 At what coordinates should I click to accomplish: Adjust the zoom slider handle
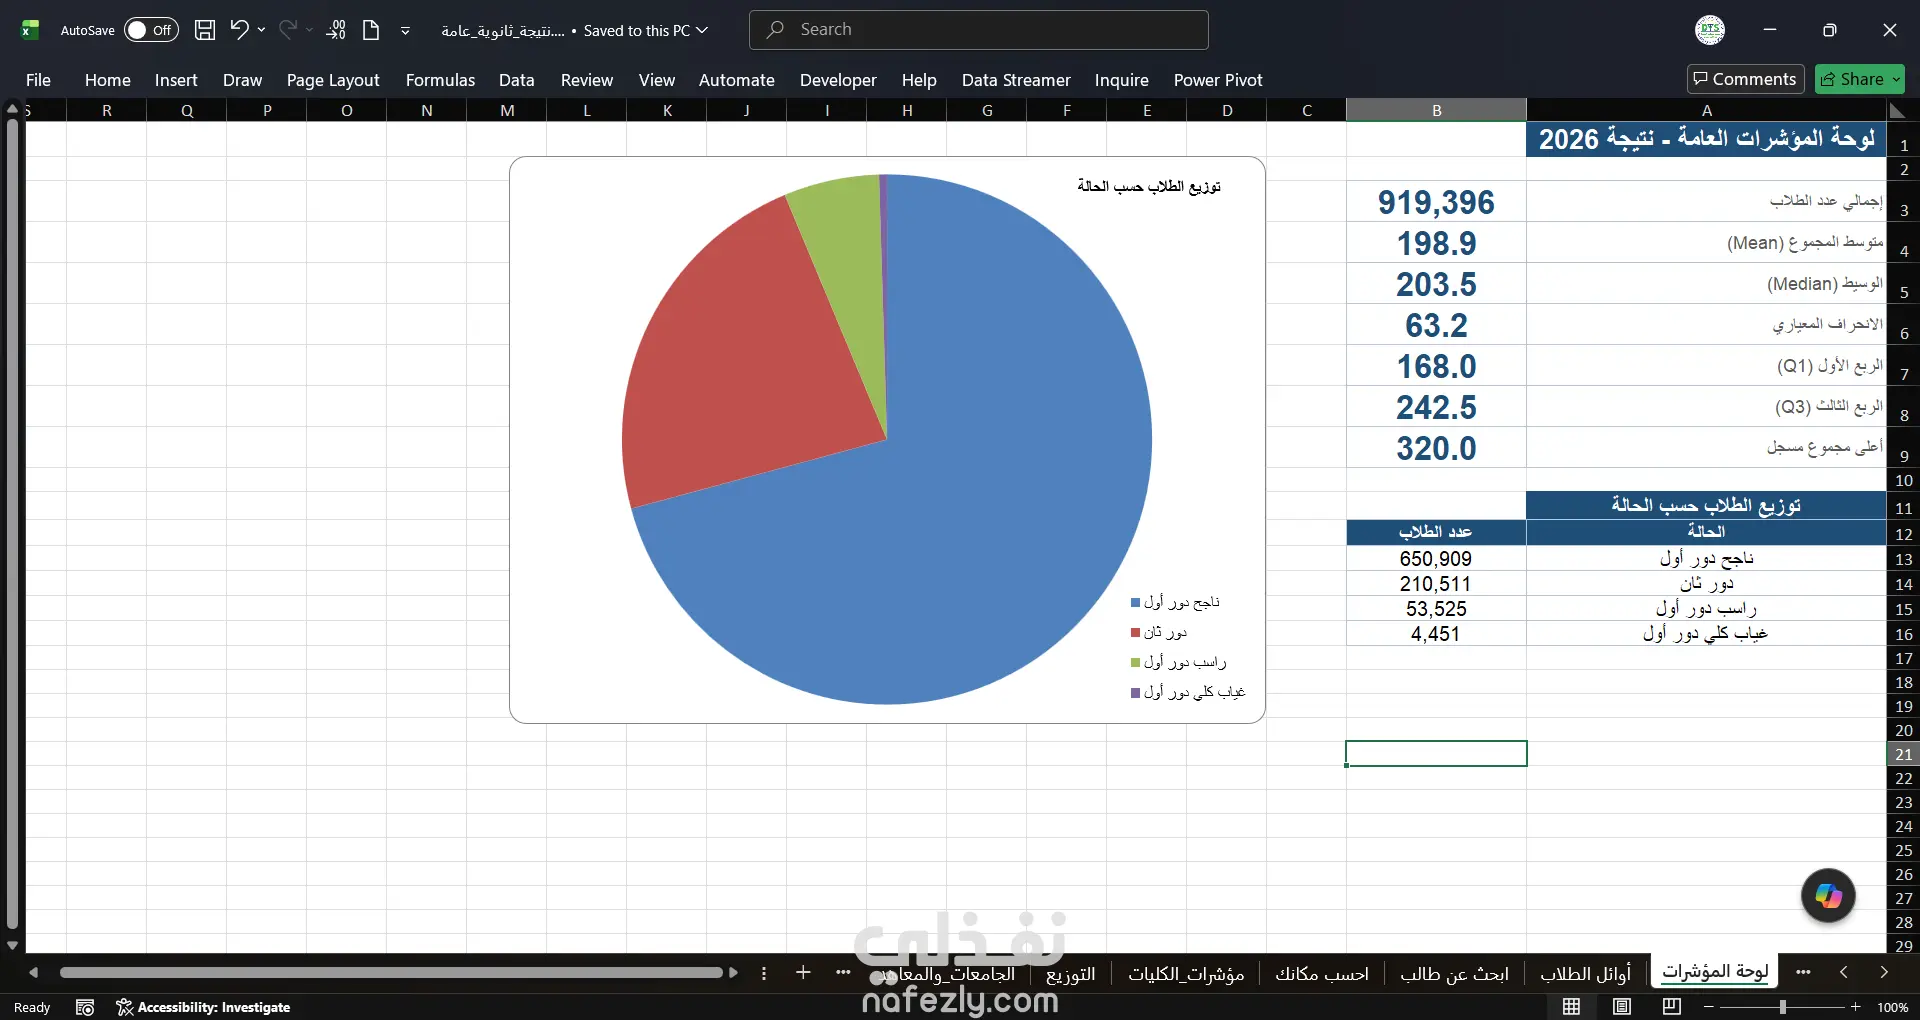pos(1782,1007)
